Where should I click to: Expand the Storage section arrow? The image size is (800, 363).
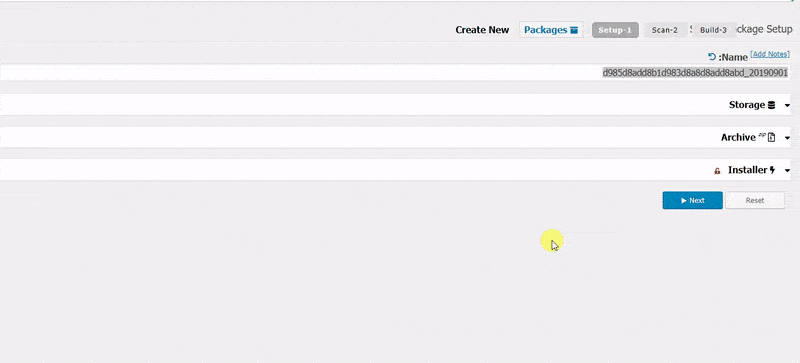tap(787, 106)
